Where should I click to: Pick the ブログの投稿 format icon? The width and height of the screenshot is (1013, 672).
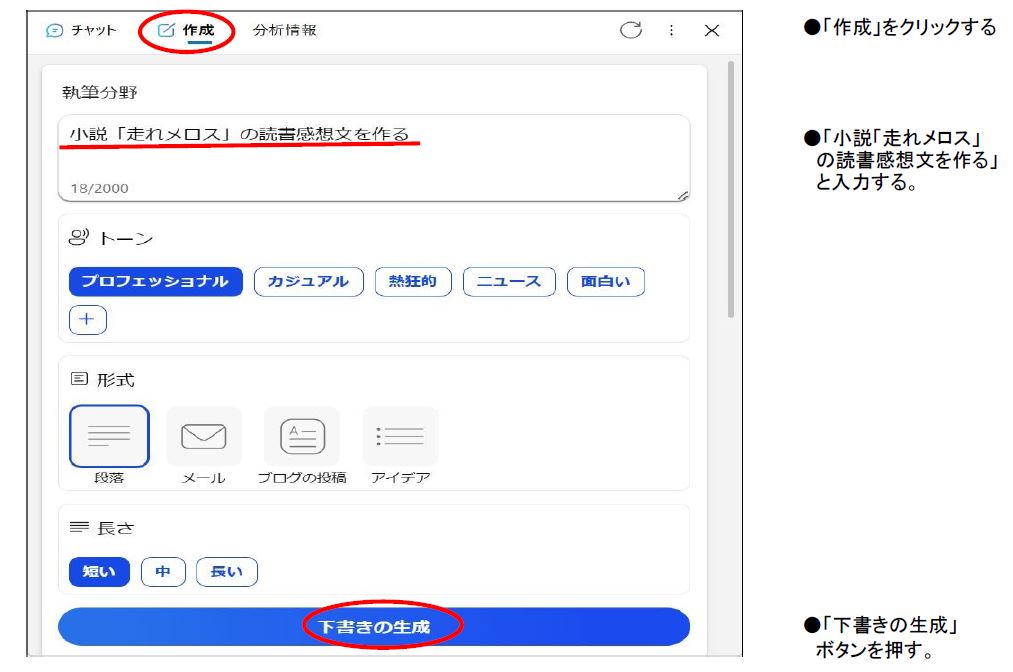click(301, 436)
